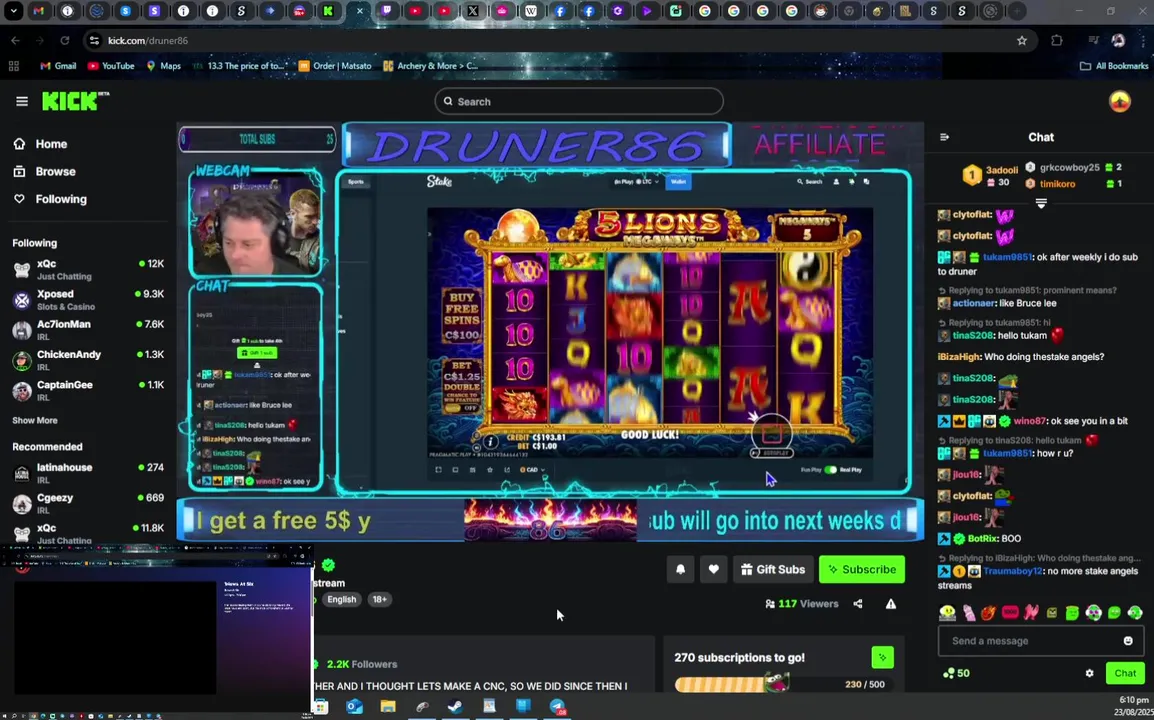Click the share icon beside Viewers
Image resolution: width=1154 pixels, height=720 pixels.
[x=857, y=604]
